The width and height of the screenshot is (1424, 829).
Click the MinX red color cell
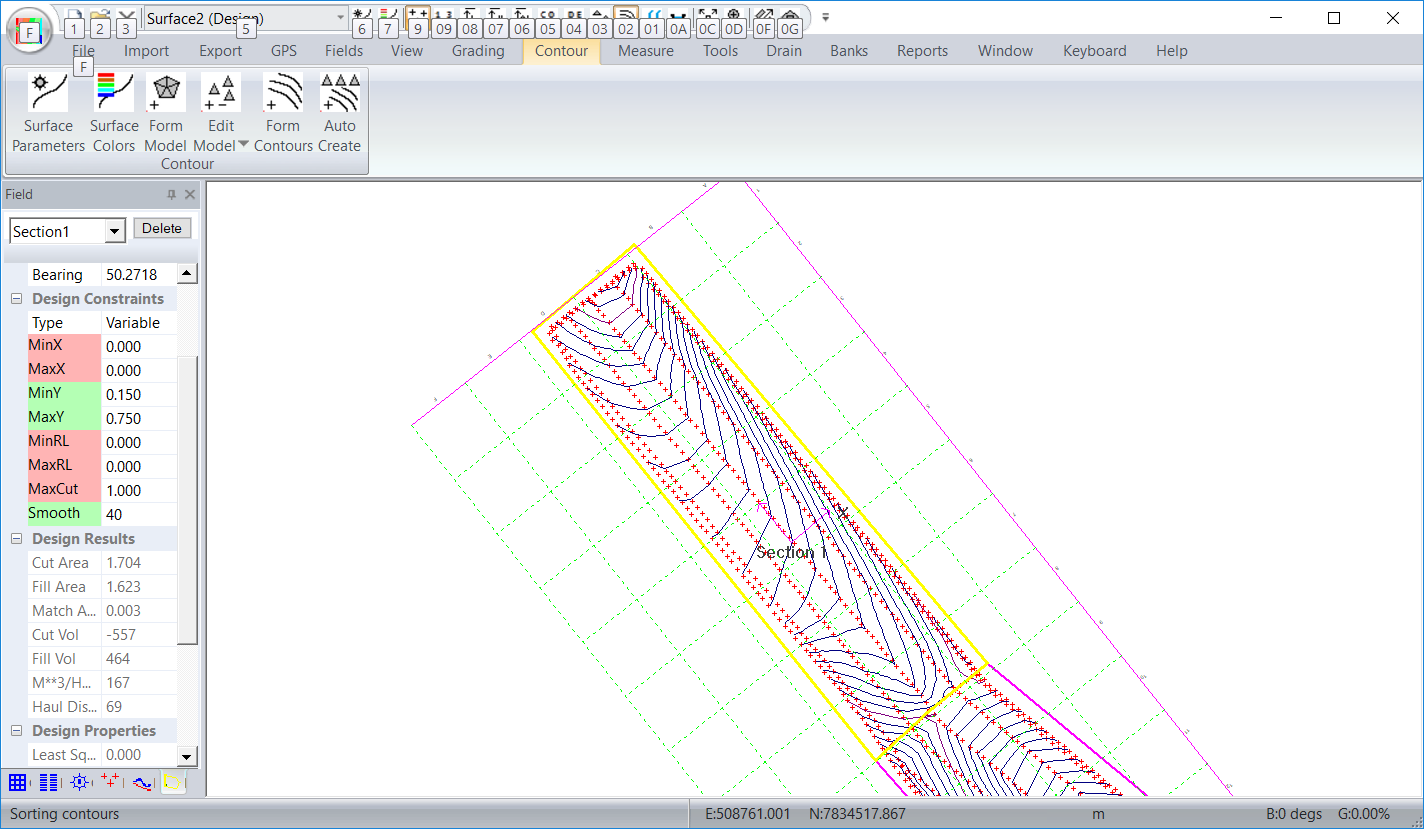click(64, 346)
